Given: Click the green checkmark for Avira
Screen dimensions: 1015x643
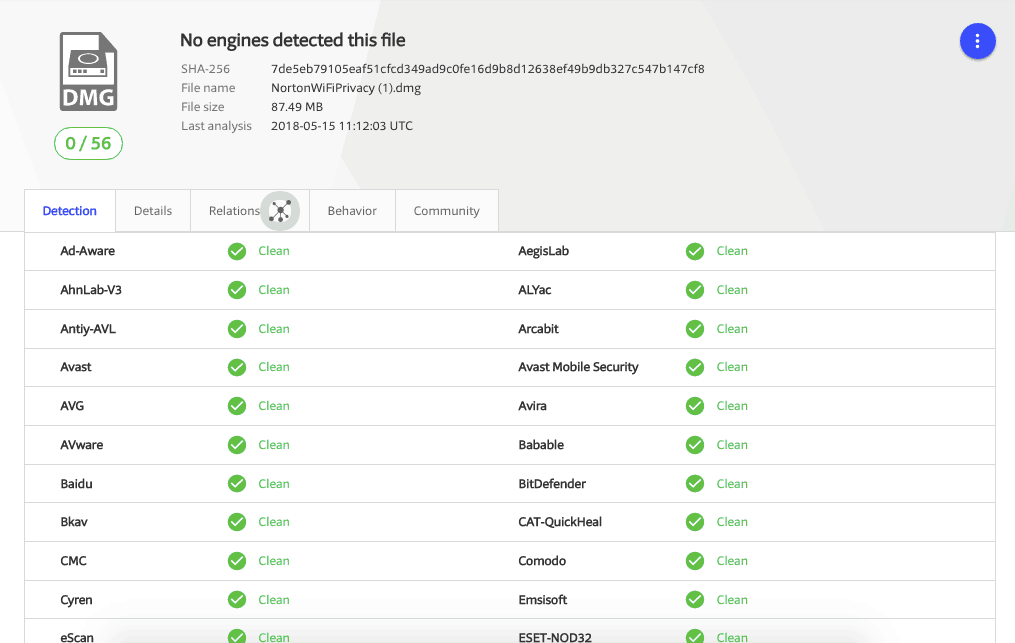Looking at the screenshot, I should click(695, 406).
